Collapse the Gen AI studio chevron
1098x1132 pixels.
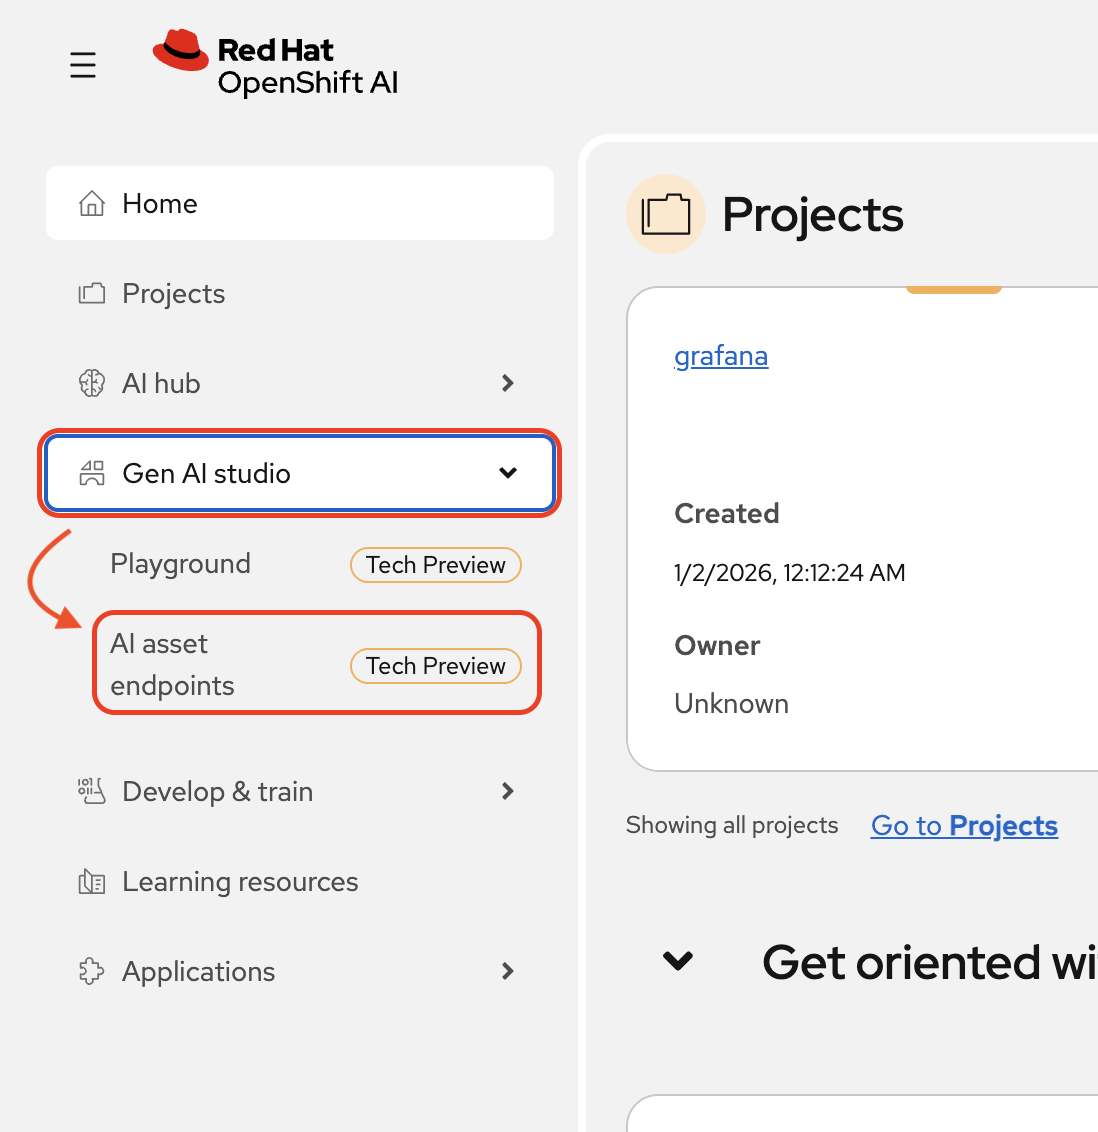pyautogui.click(x=508, y=473)
